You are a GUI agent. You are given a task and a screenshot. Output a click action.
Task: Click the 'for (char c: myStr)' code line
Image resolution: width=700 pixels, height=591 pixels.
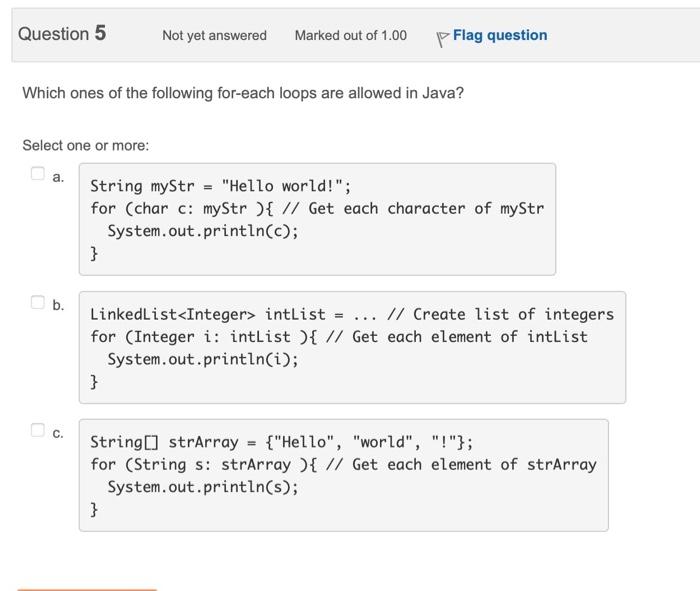tap(317, 208)
